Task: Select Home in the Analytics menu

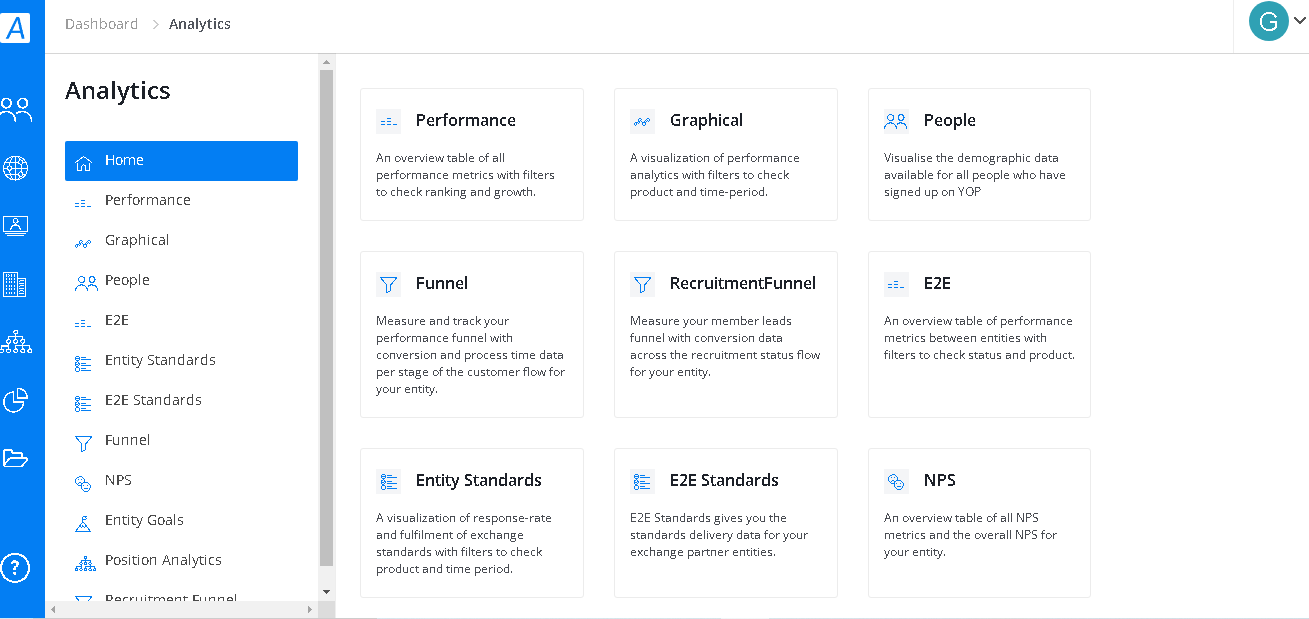Action: tap(181, 161)
